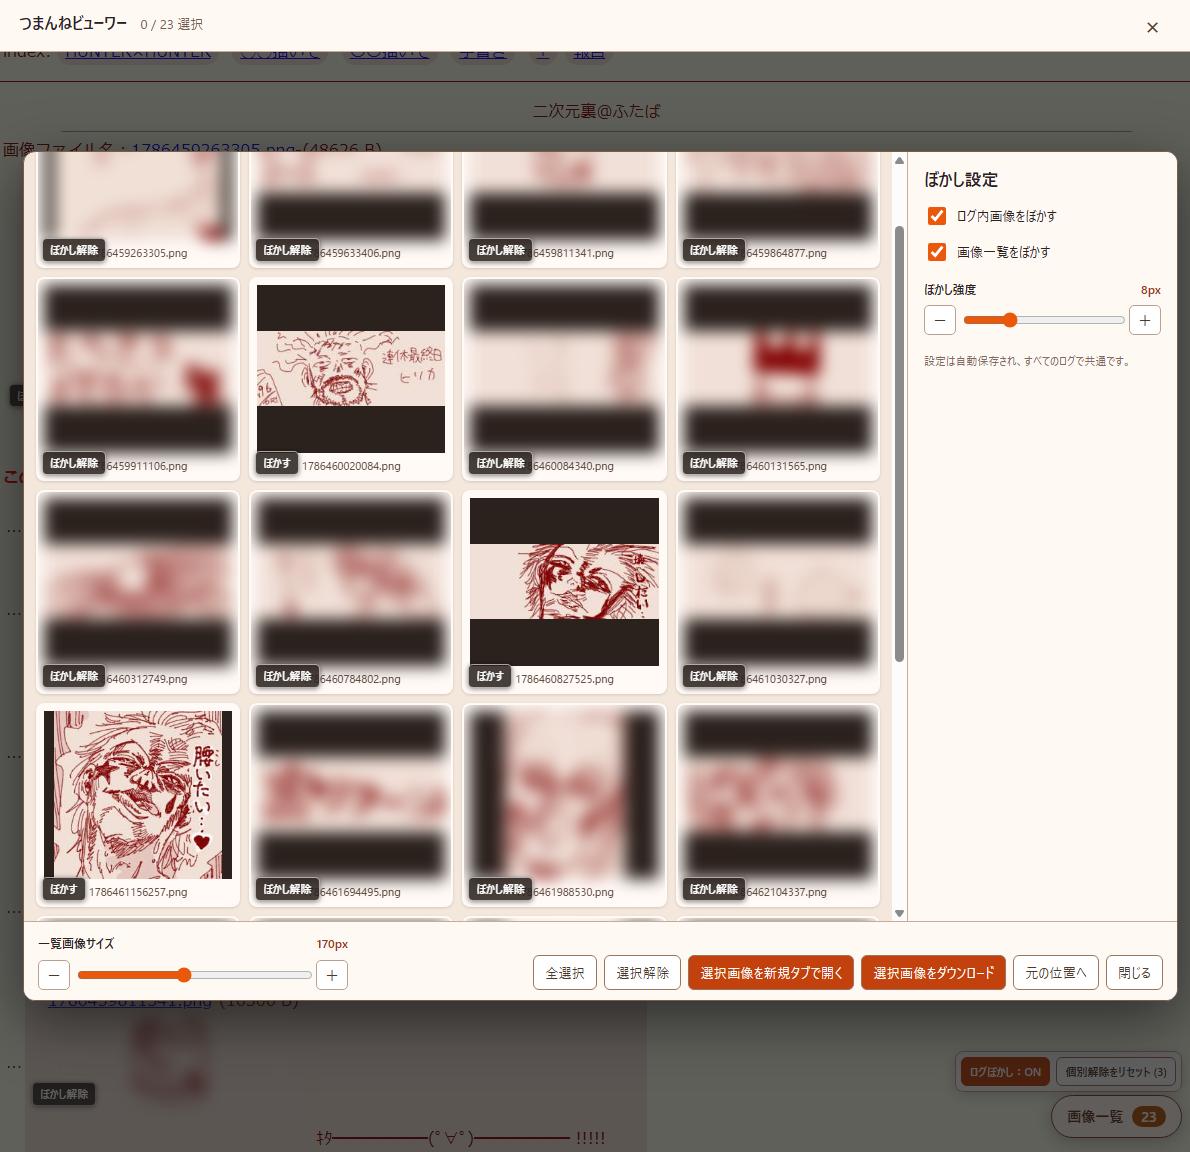
Task: Unblur thumbnail 6460312749.png with ぼかし解除
Action: coord(74,676)
